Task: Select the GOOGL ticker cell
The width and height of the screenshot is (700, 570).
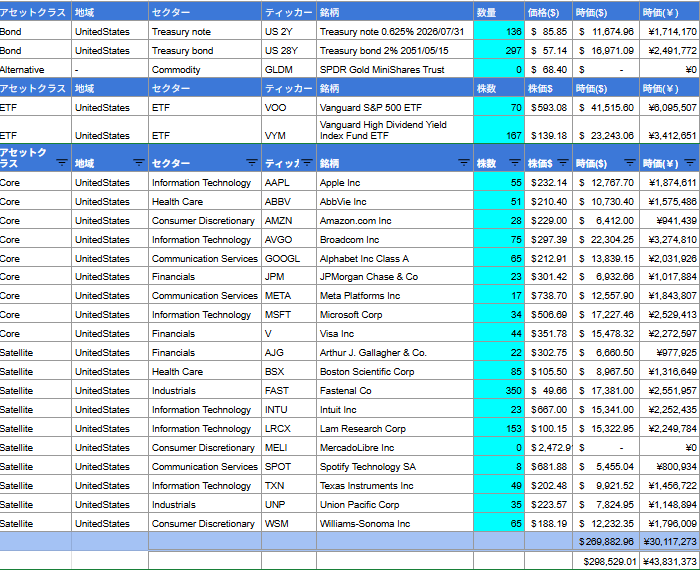Action: coord(289,258)
